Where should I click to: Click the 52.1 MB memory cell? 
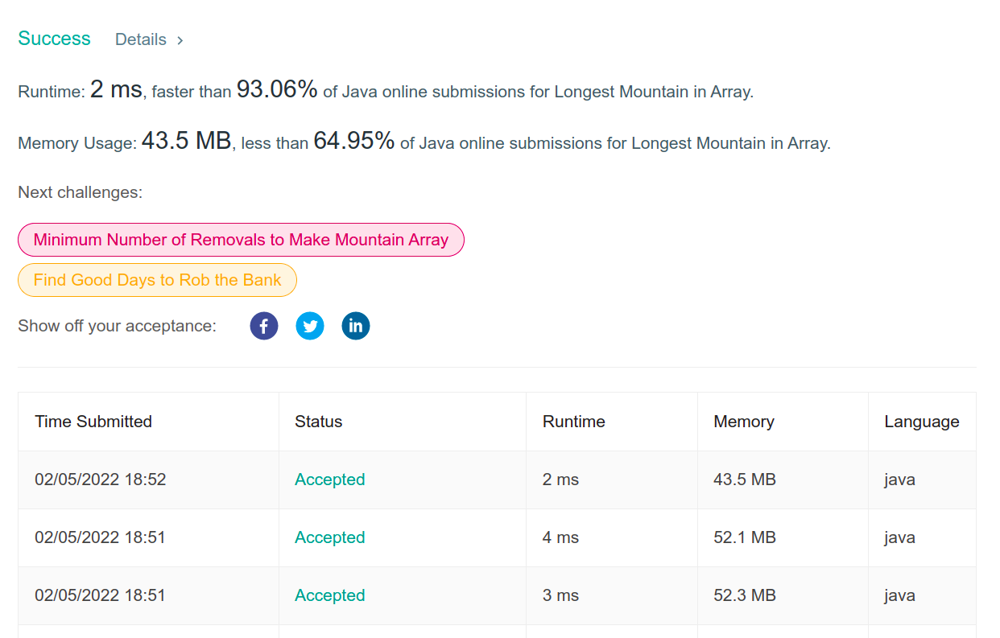coord(744,538)
